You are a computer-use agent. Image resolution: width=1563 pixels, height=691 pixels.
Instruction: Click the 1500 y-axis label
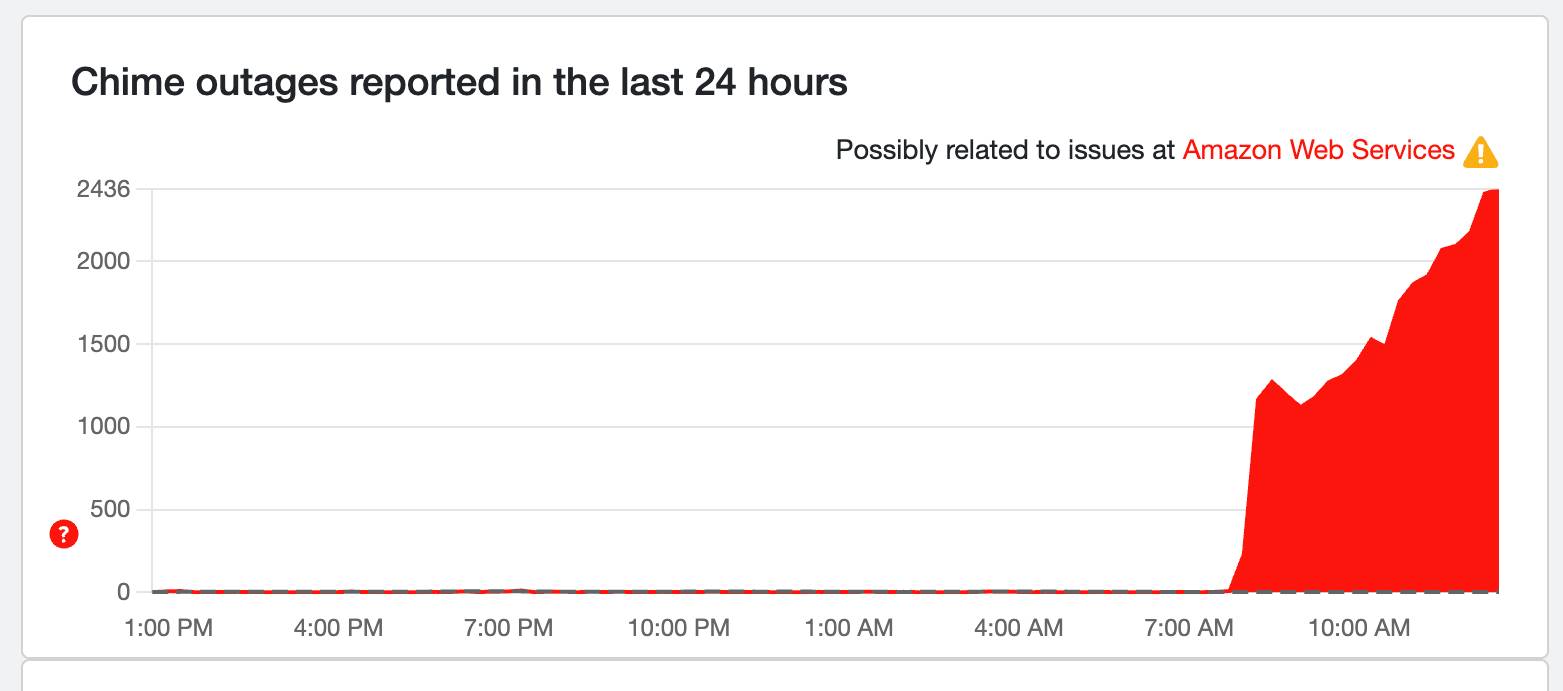pyautogui.click(x=104, y=344)
